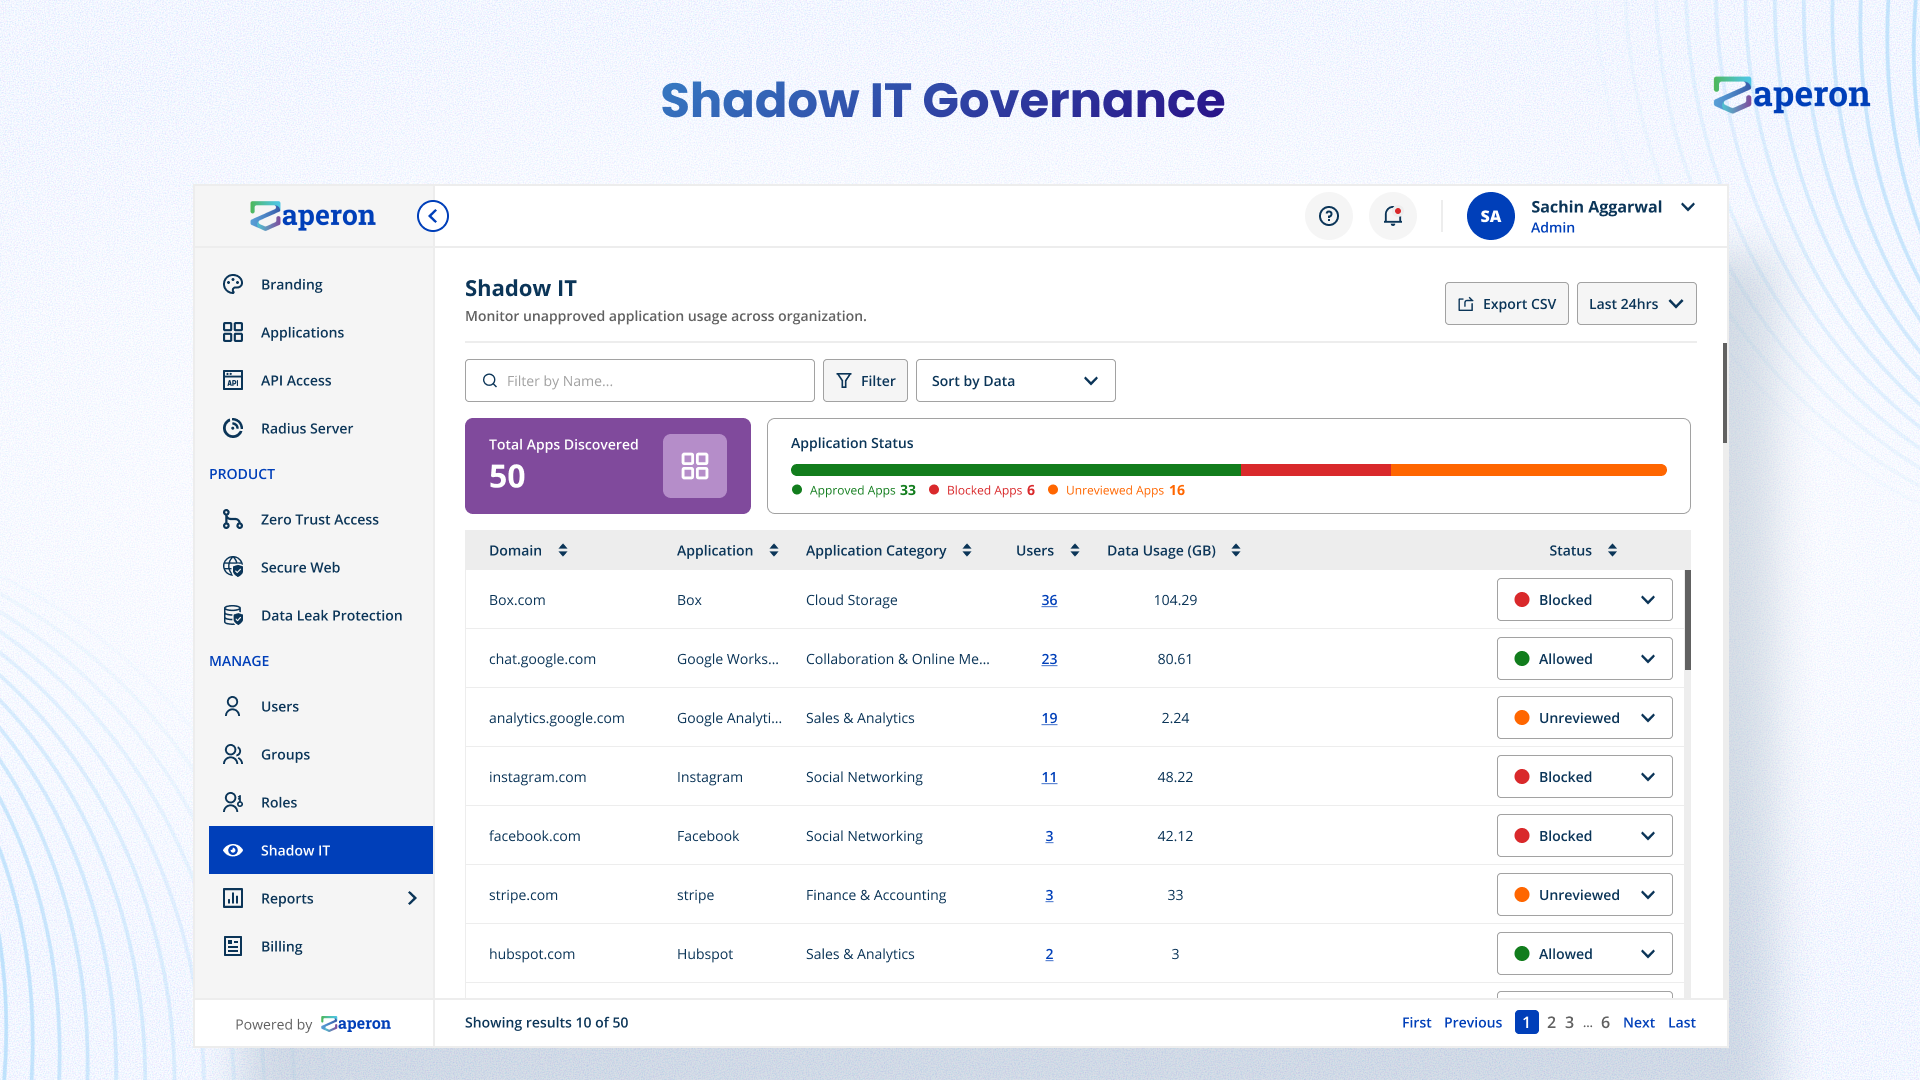Image resolution: width=1920 pixels, height=1080 pixels.
Task: Click the Zero Trust Access icon
Action: point(233,519)
